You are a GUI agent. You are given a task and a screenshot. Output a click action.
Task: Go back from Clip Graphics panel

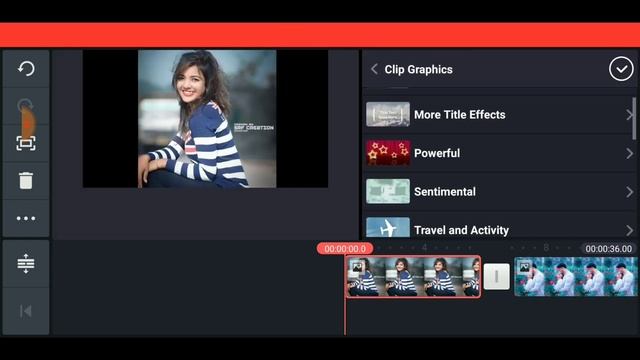374,69
